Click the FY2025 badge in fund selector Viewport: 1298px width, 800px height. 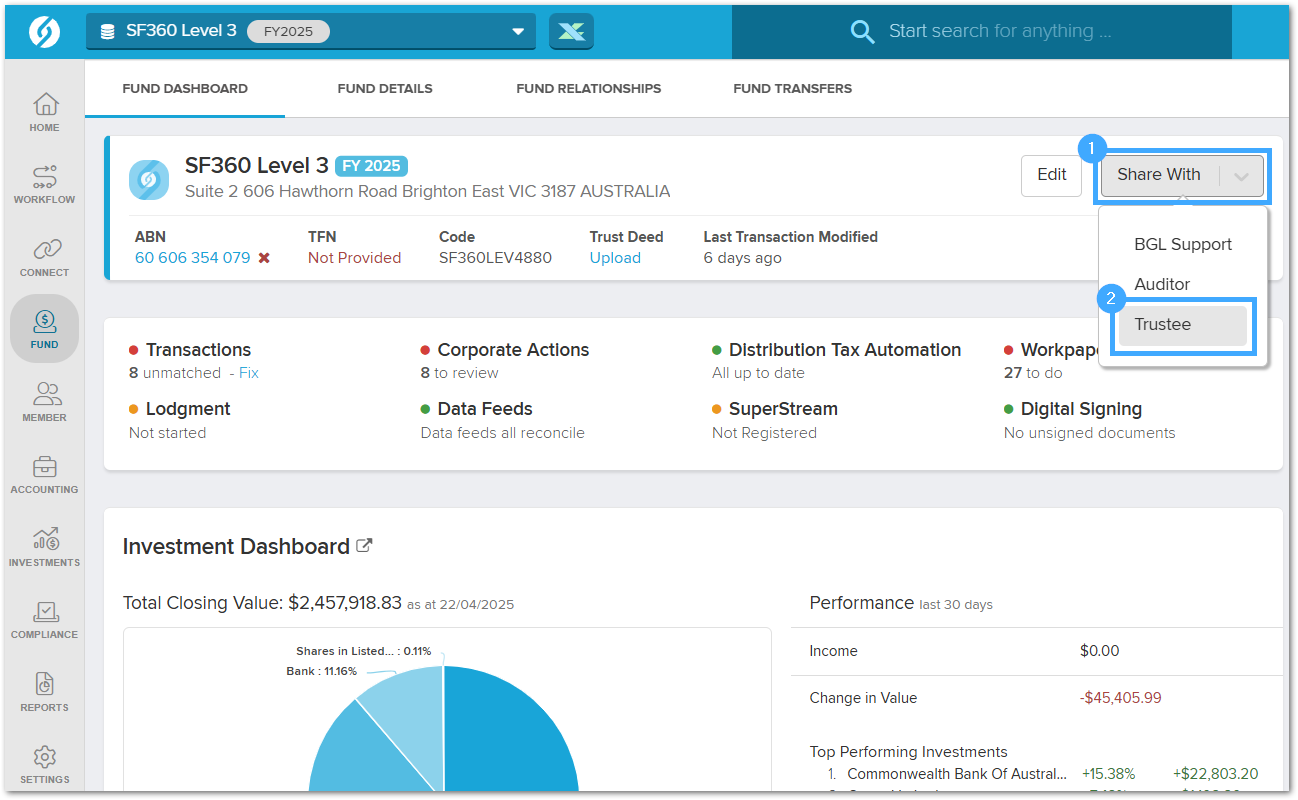coord(288,31)
